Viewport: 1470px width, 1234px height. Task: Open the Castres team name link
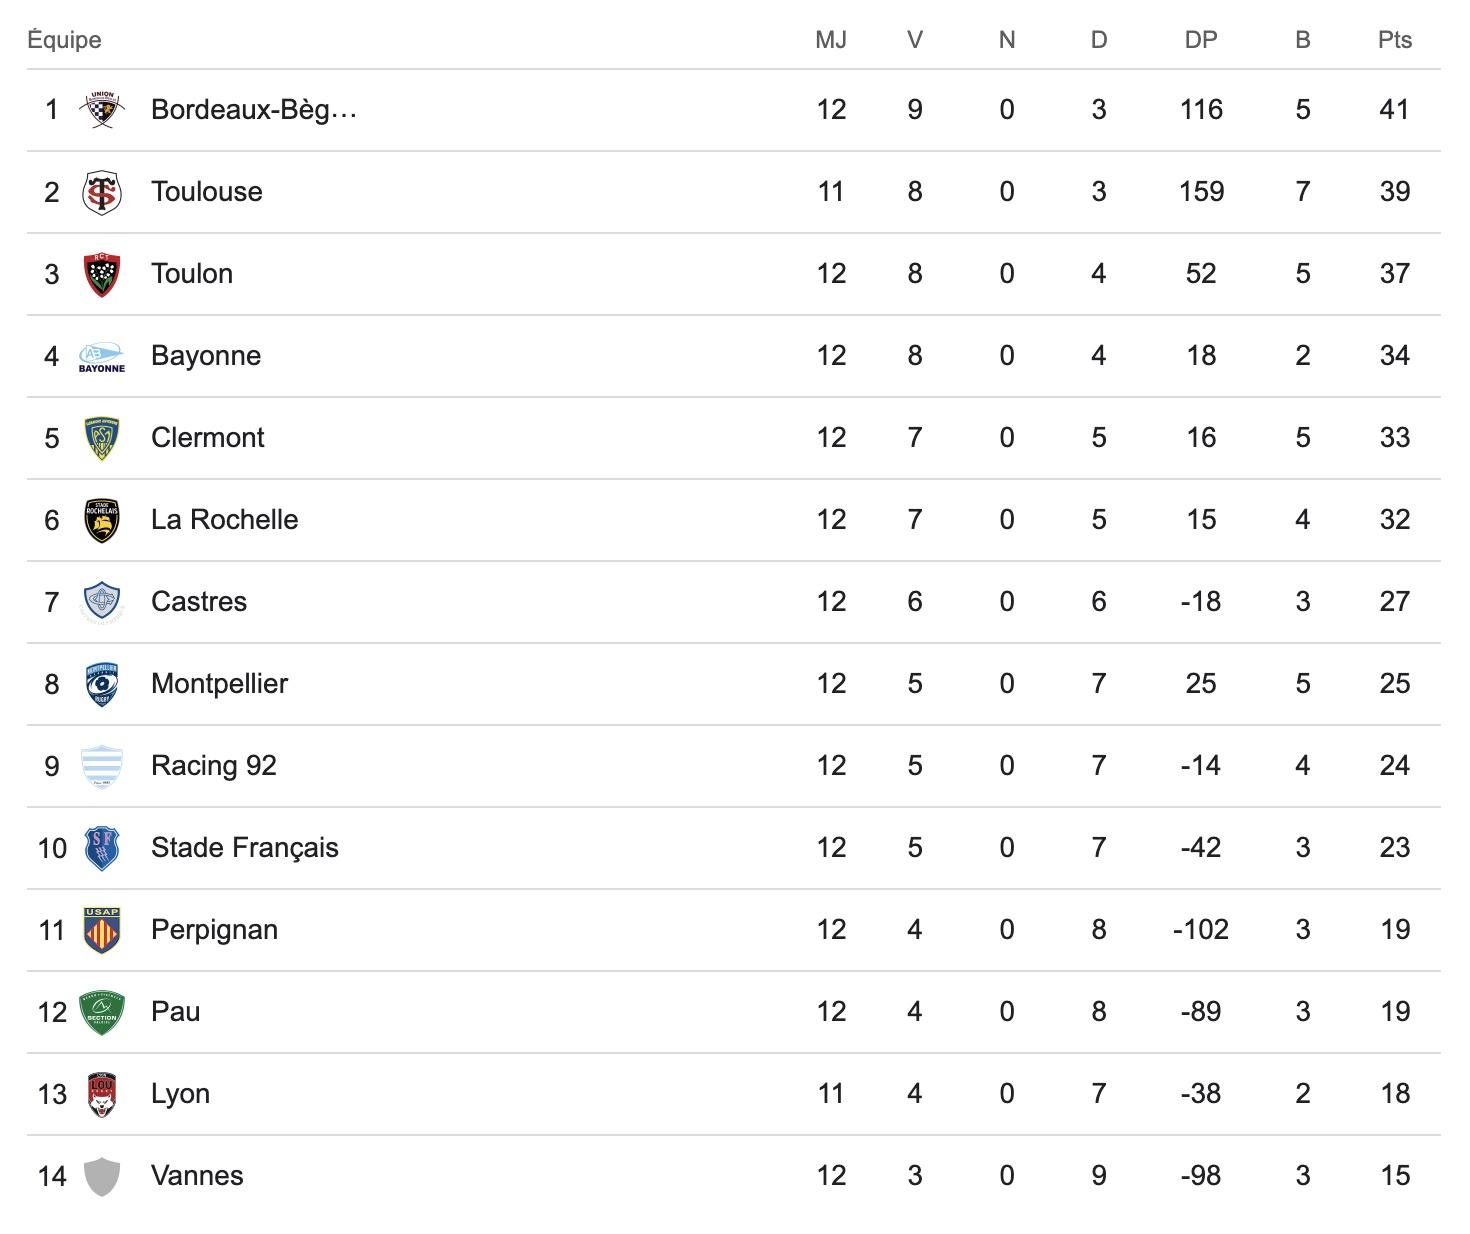199,602
